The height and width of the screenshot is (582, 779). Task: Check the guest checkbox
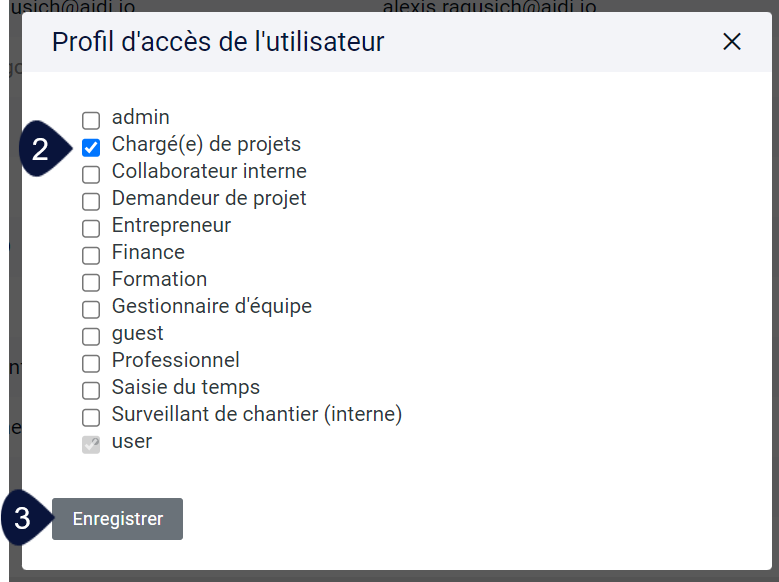coord(91,336)
